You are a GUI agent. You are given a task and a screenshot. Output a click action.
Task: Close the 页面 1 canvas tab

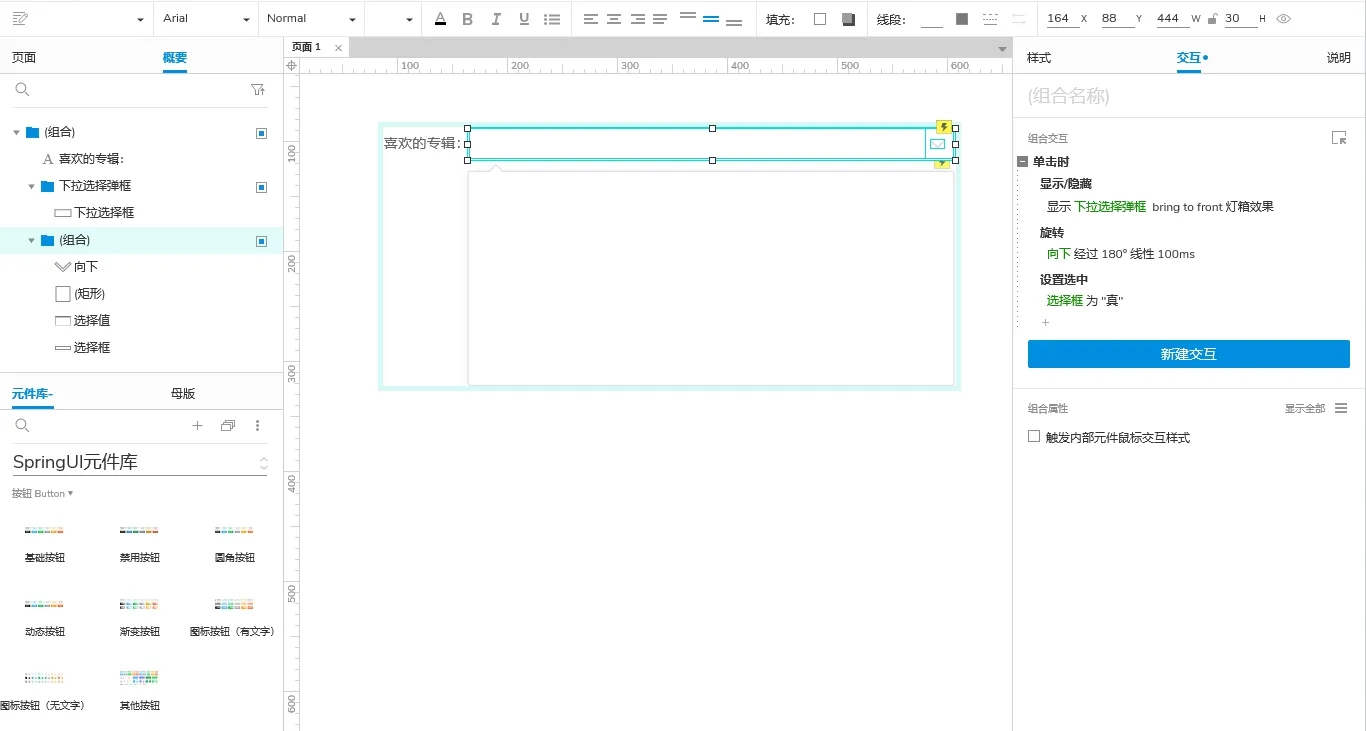pyautogui.click(x=338, y=48)
